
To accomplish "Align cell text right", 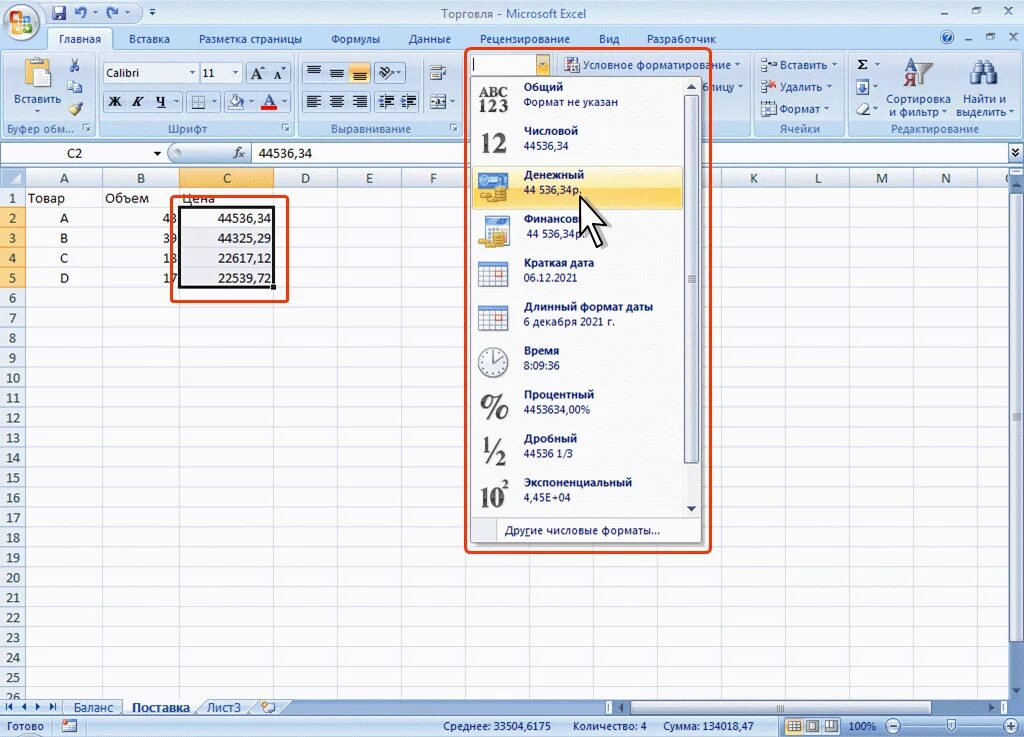I will 359,101.
